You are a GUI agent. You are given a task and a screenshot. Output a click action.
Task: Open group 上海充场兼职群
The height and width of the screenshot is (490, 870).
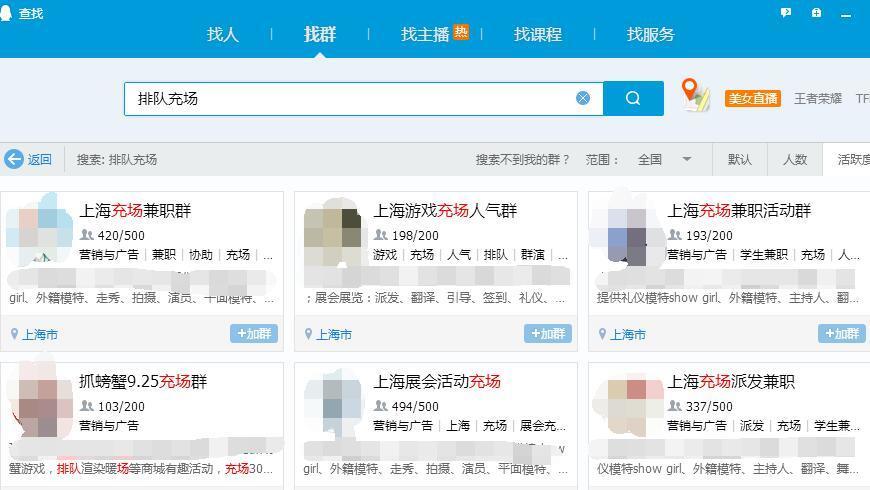[135, 211]
